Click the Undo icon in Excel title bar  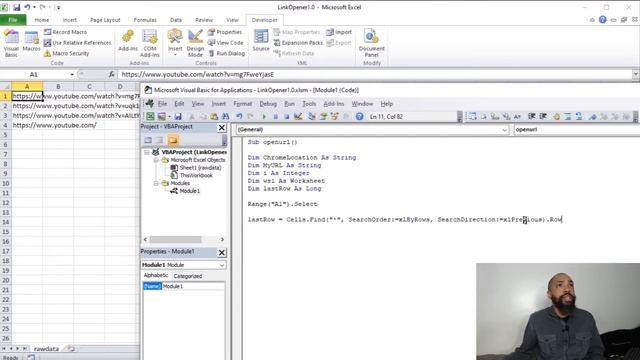click(x=27, y=7)
